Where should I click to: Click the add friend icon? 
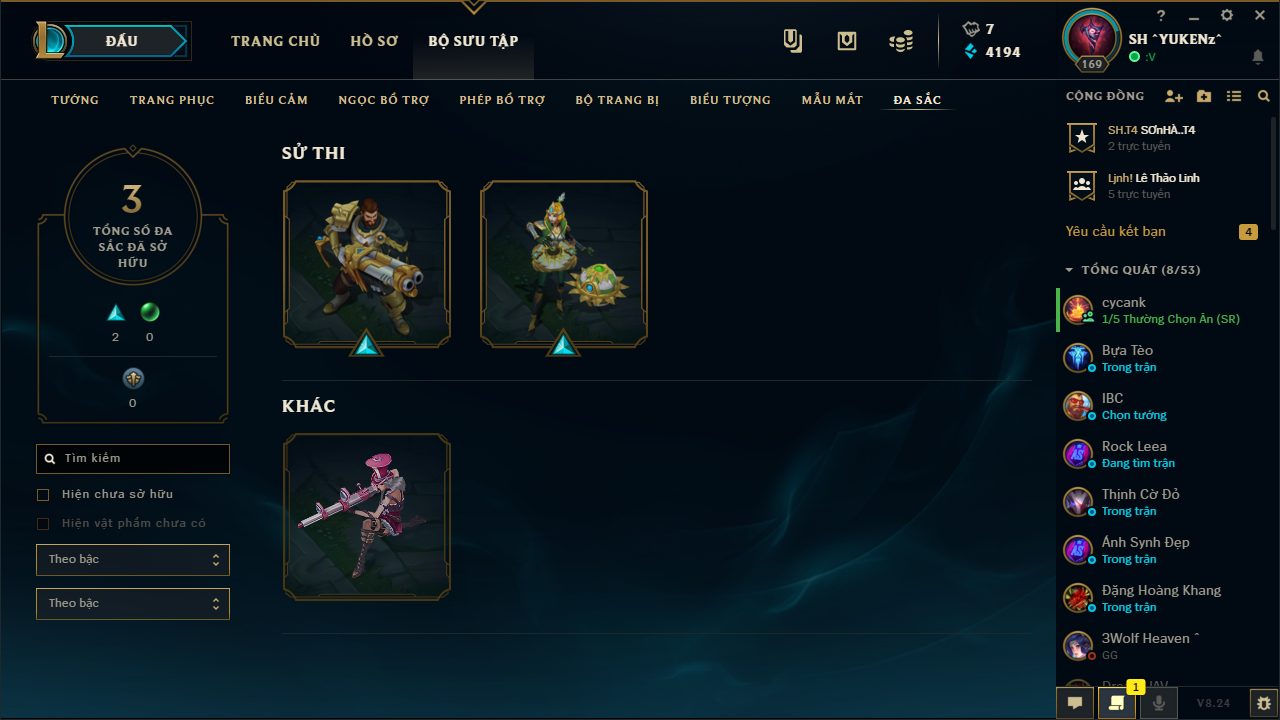[1174, 97]
